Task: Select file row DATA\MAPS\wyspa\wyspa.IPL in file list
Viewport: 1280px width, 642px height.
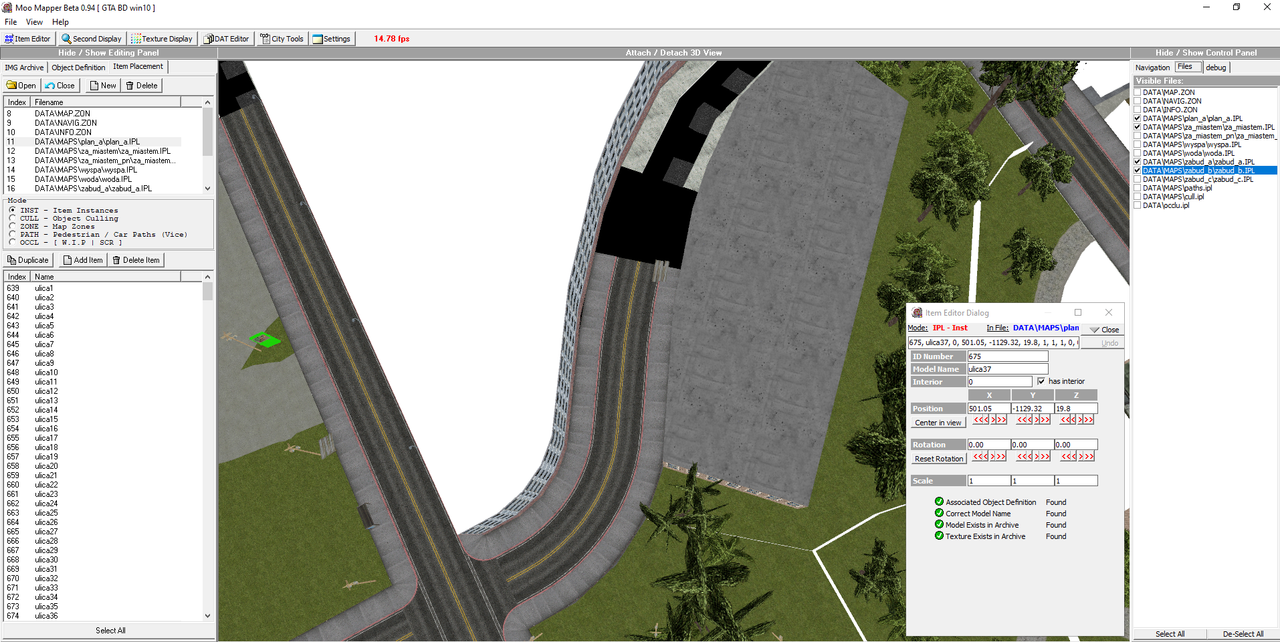Action: tap(102, 170)
